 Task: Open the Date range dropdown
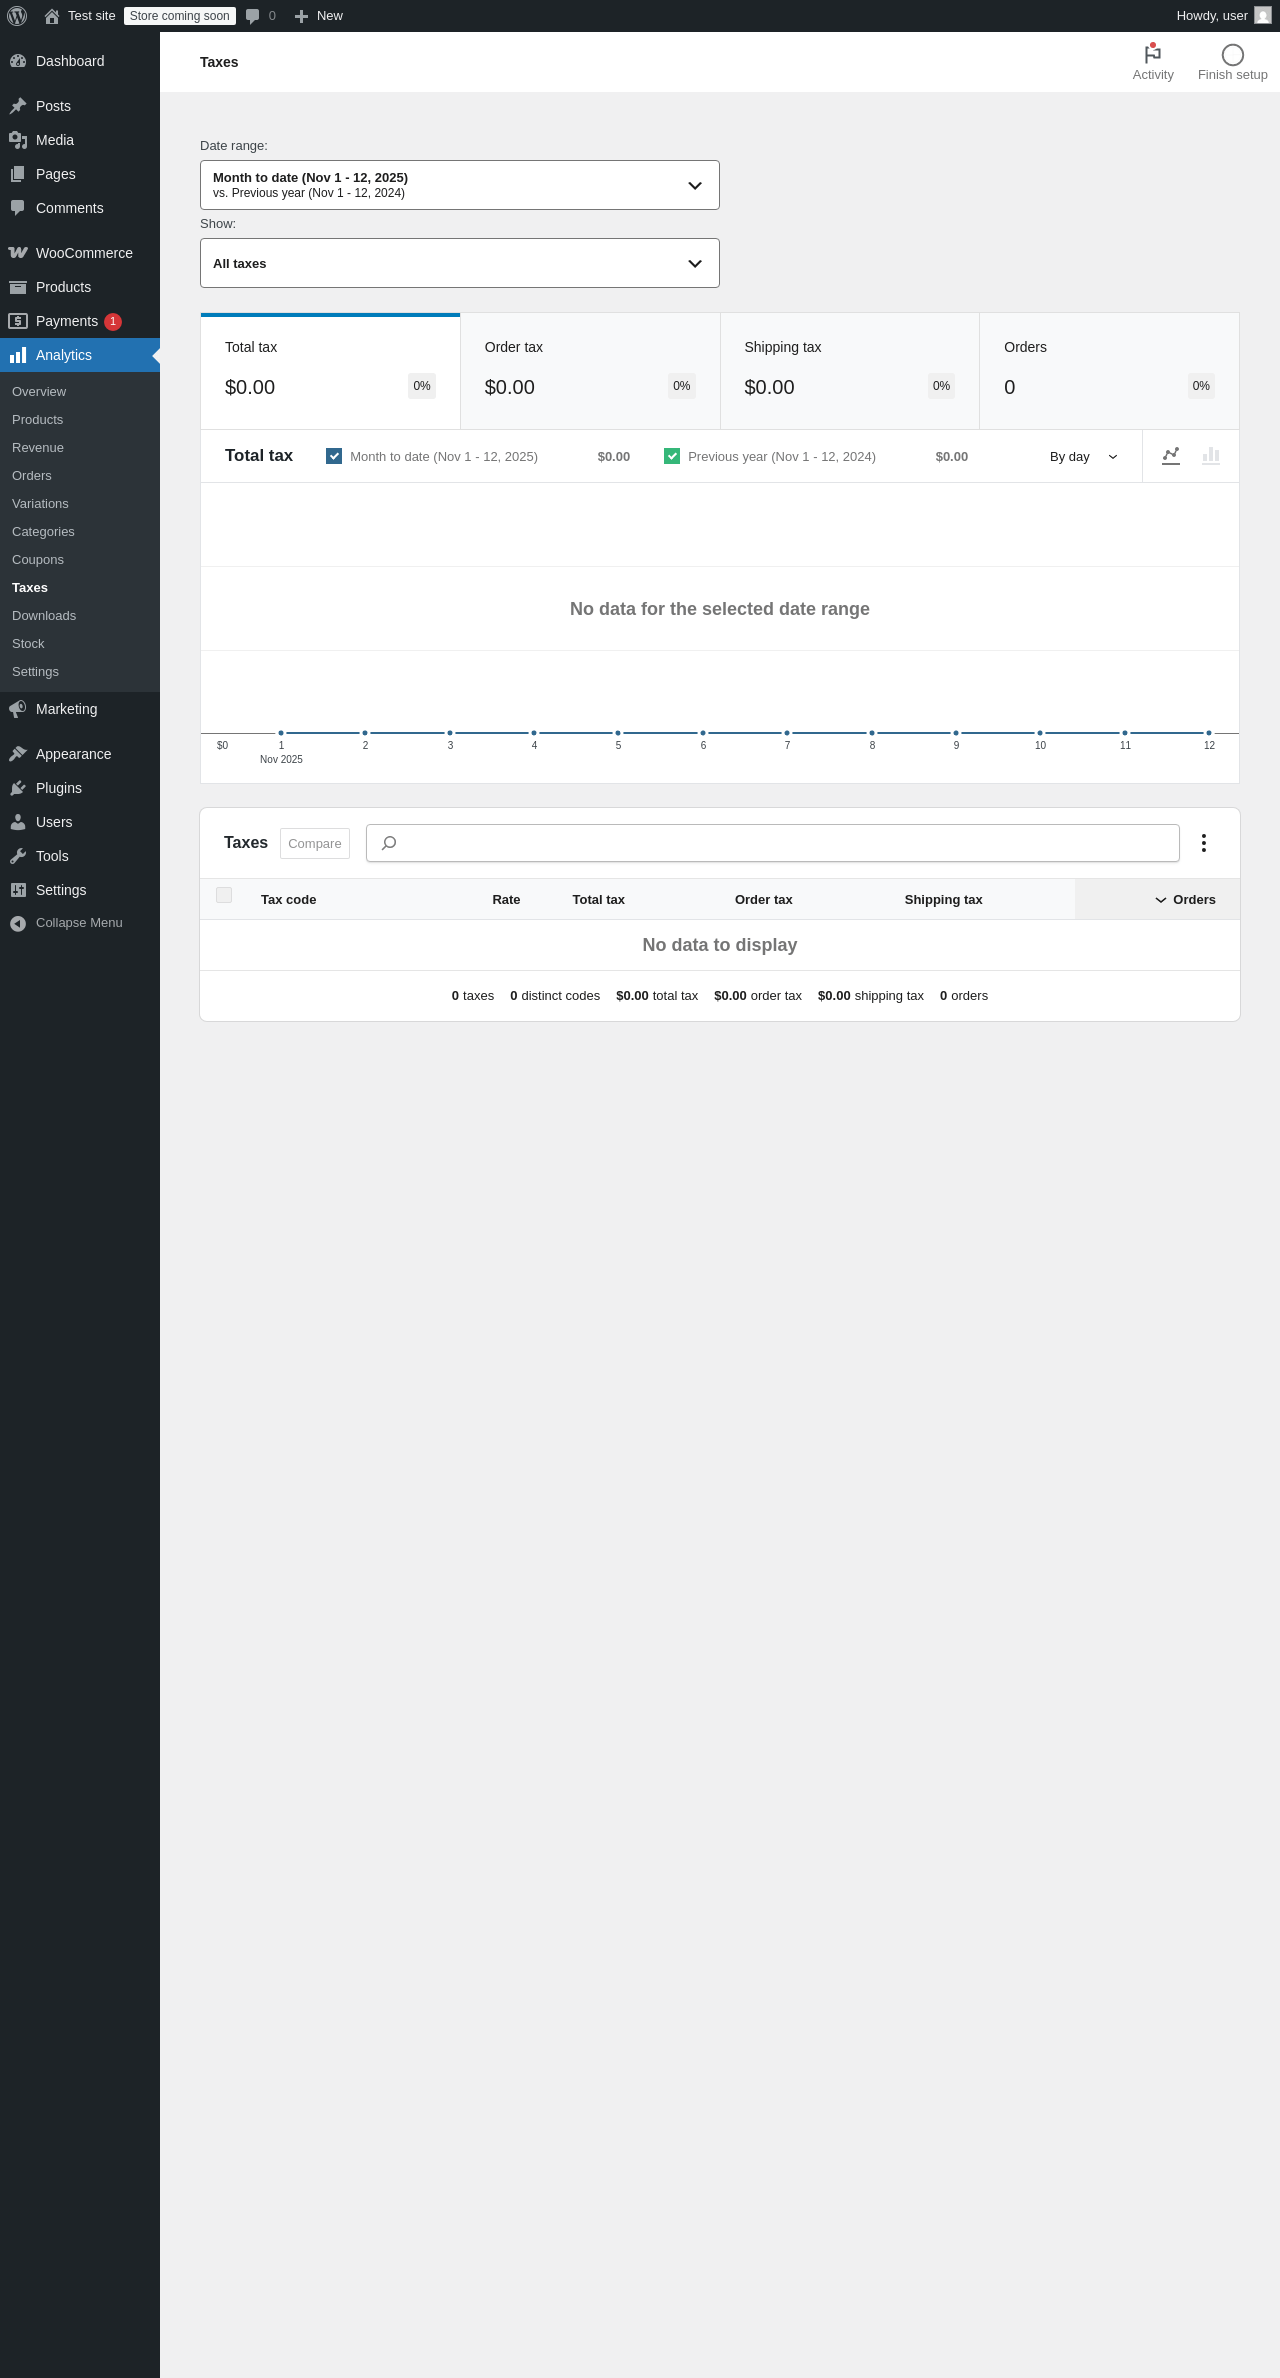coord(460,185)
